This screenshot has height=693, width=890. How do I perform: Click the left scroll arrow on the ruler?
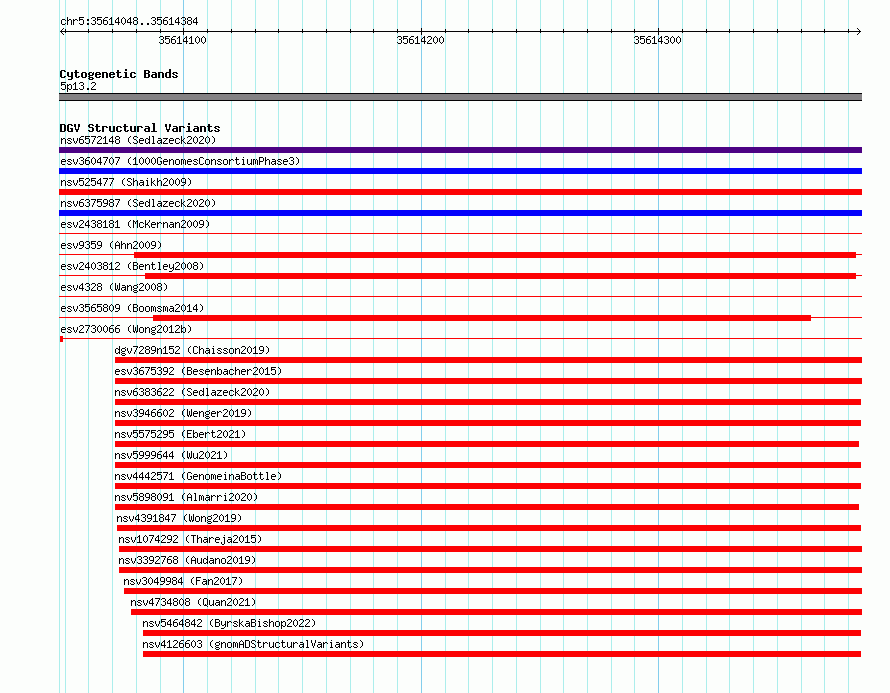(x=62, y=32)
